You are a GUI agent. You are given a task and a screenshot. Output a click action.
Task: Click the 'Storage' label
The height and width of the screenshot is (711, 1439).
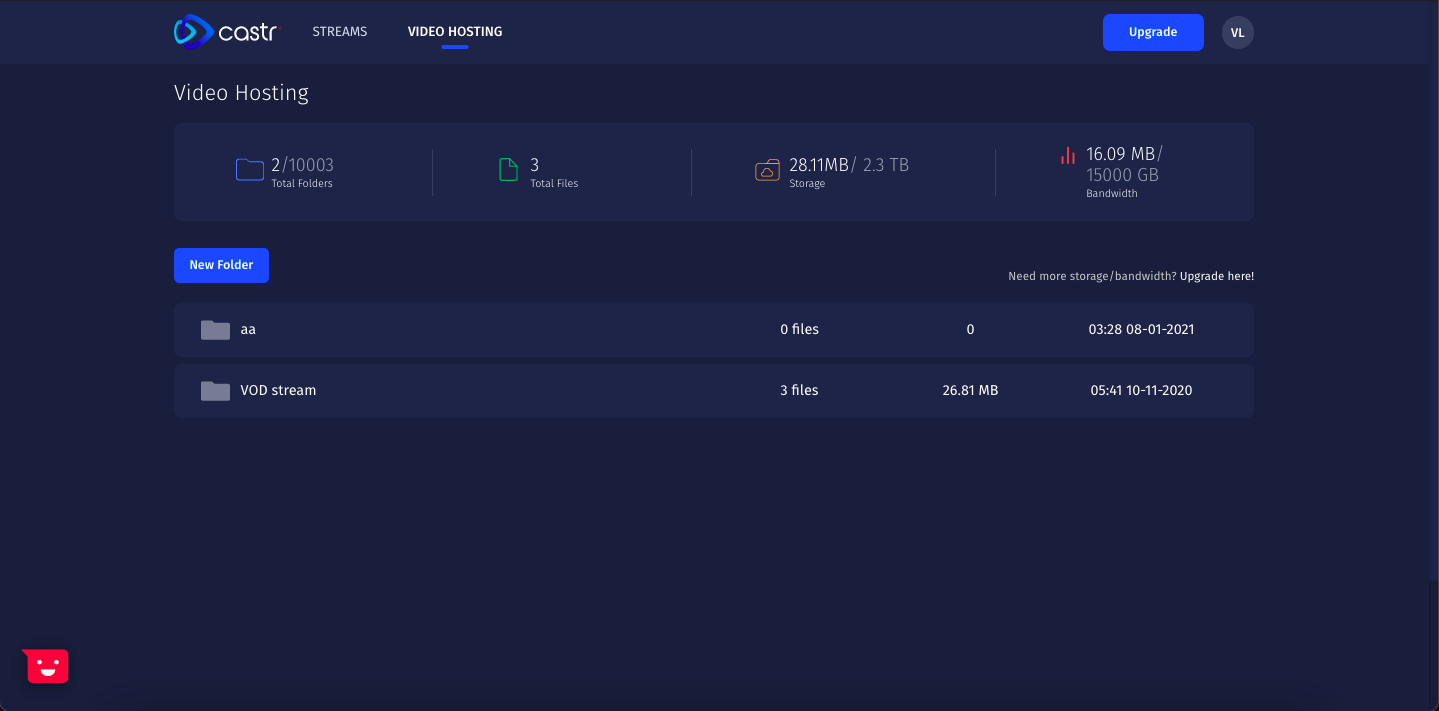tap(807, 184)
